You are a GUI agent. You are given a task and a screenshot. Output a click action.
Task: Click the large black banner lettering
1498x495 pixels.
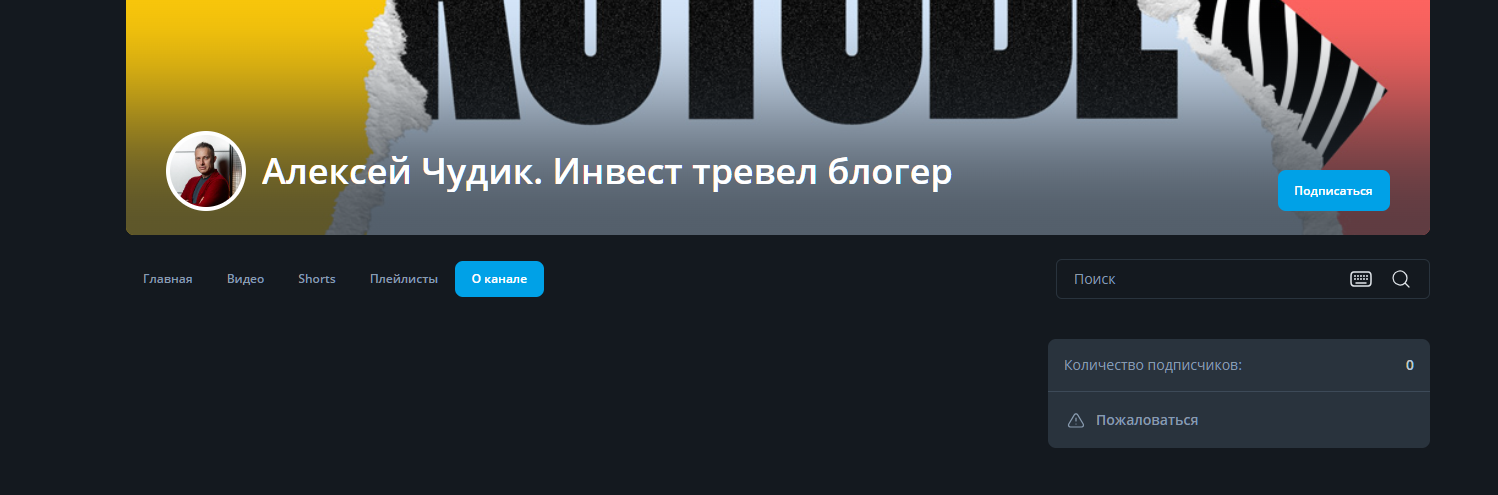click(800, 60)
